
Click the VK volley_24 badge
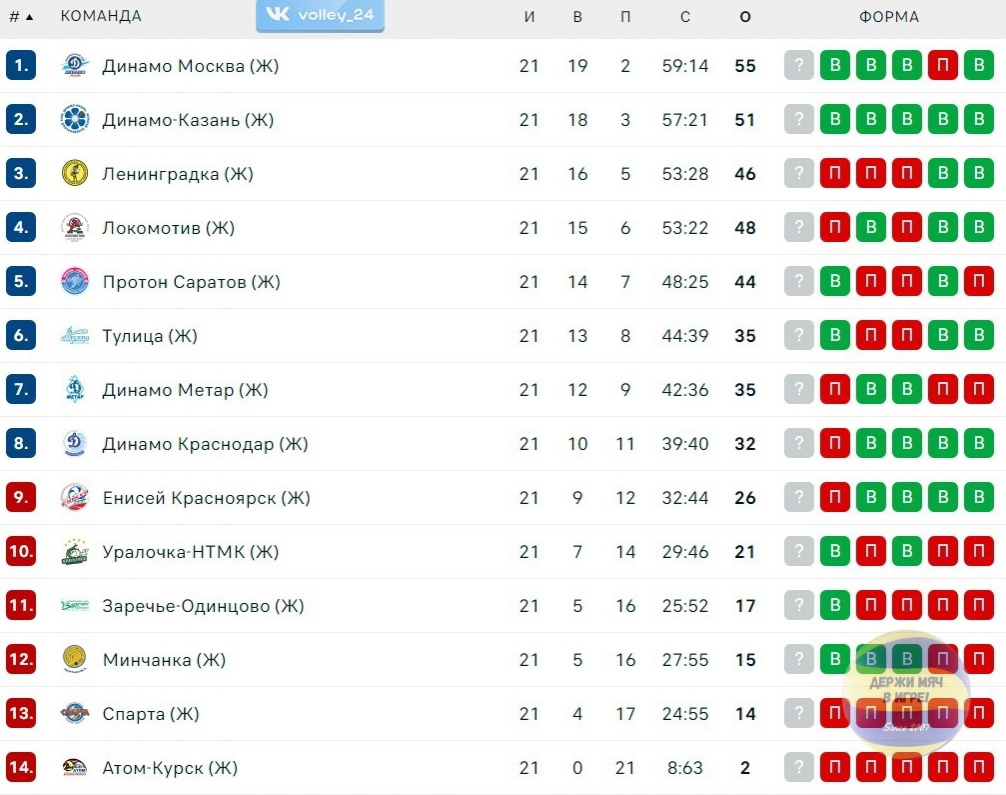(x=320, y=15)
